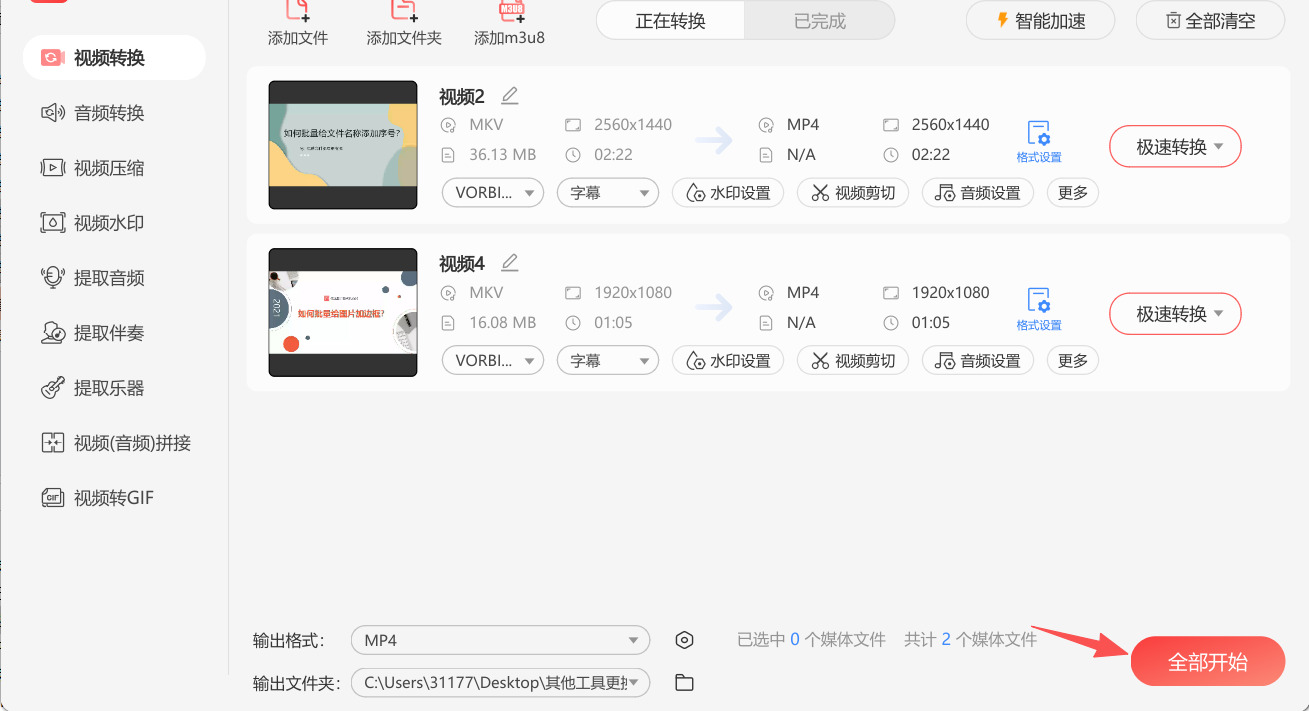Select the 视频4 video thumbnail

(343, 312)
